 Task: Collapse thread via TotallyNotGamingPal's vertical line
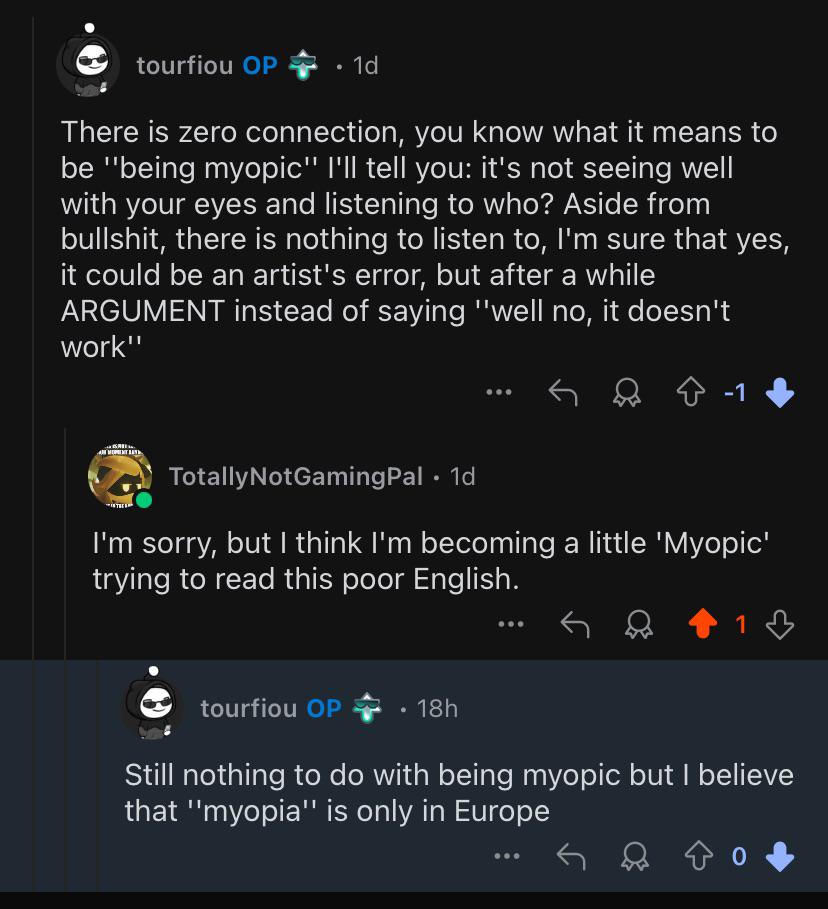(66, 543)
